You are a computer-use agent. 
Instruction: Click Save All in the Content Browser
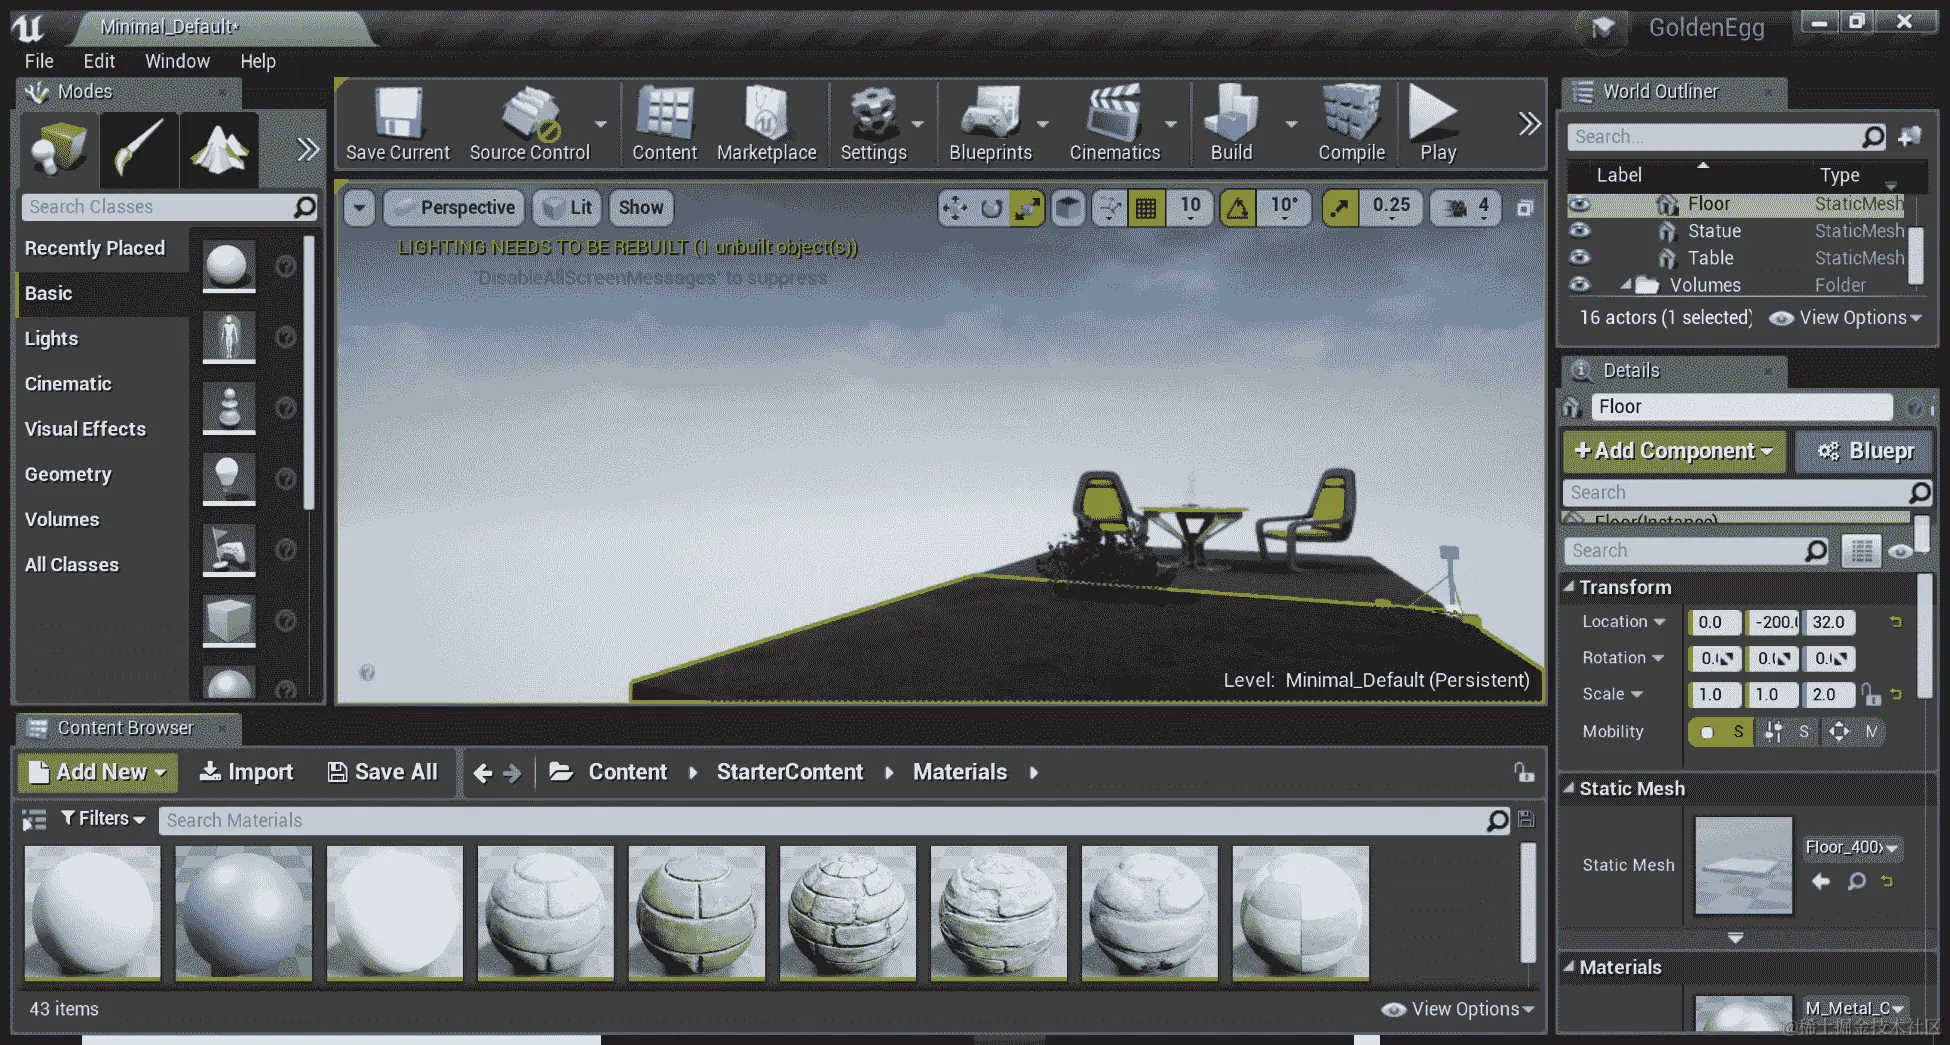pyautogui.click(x=383, y=772)
